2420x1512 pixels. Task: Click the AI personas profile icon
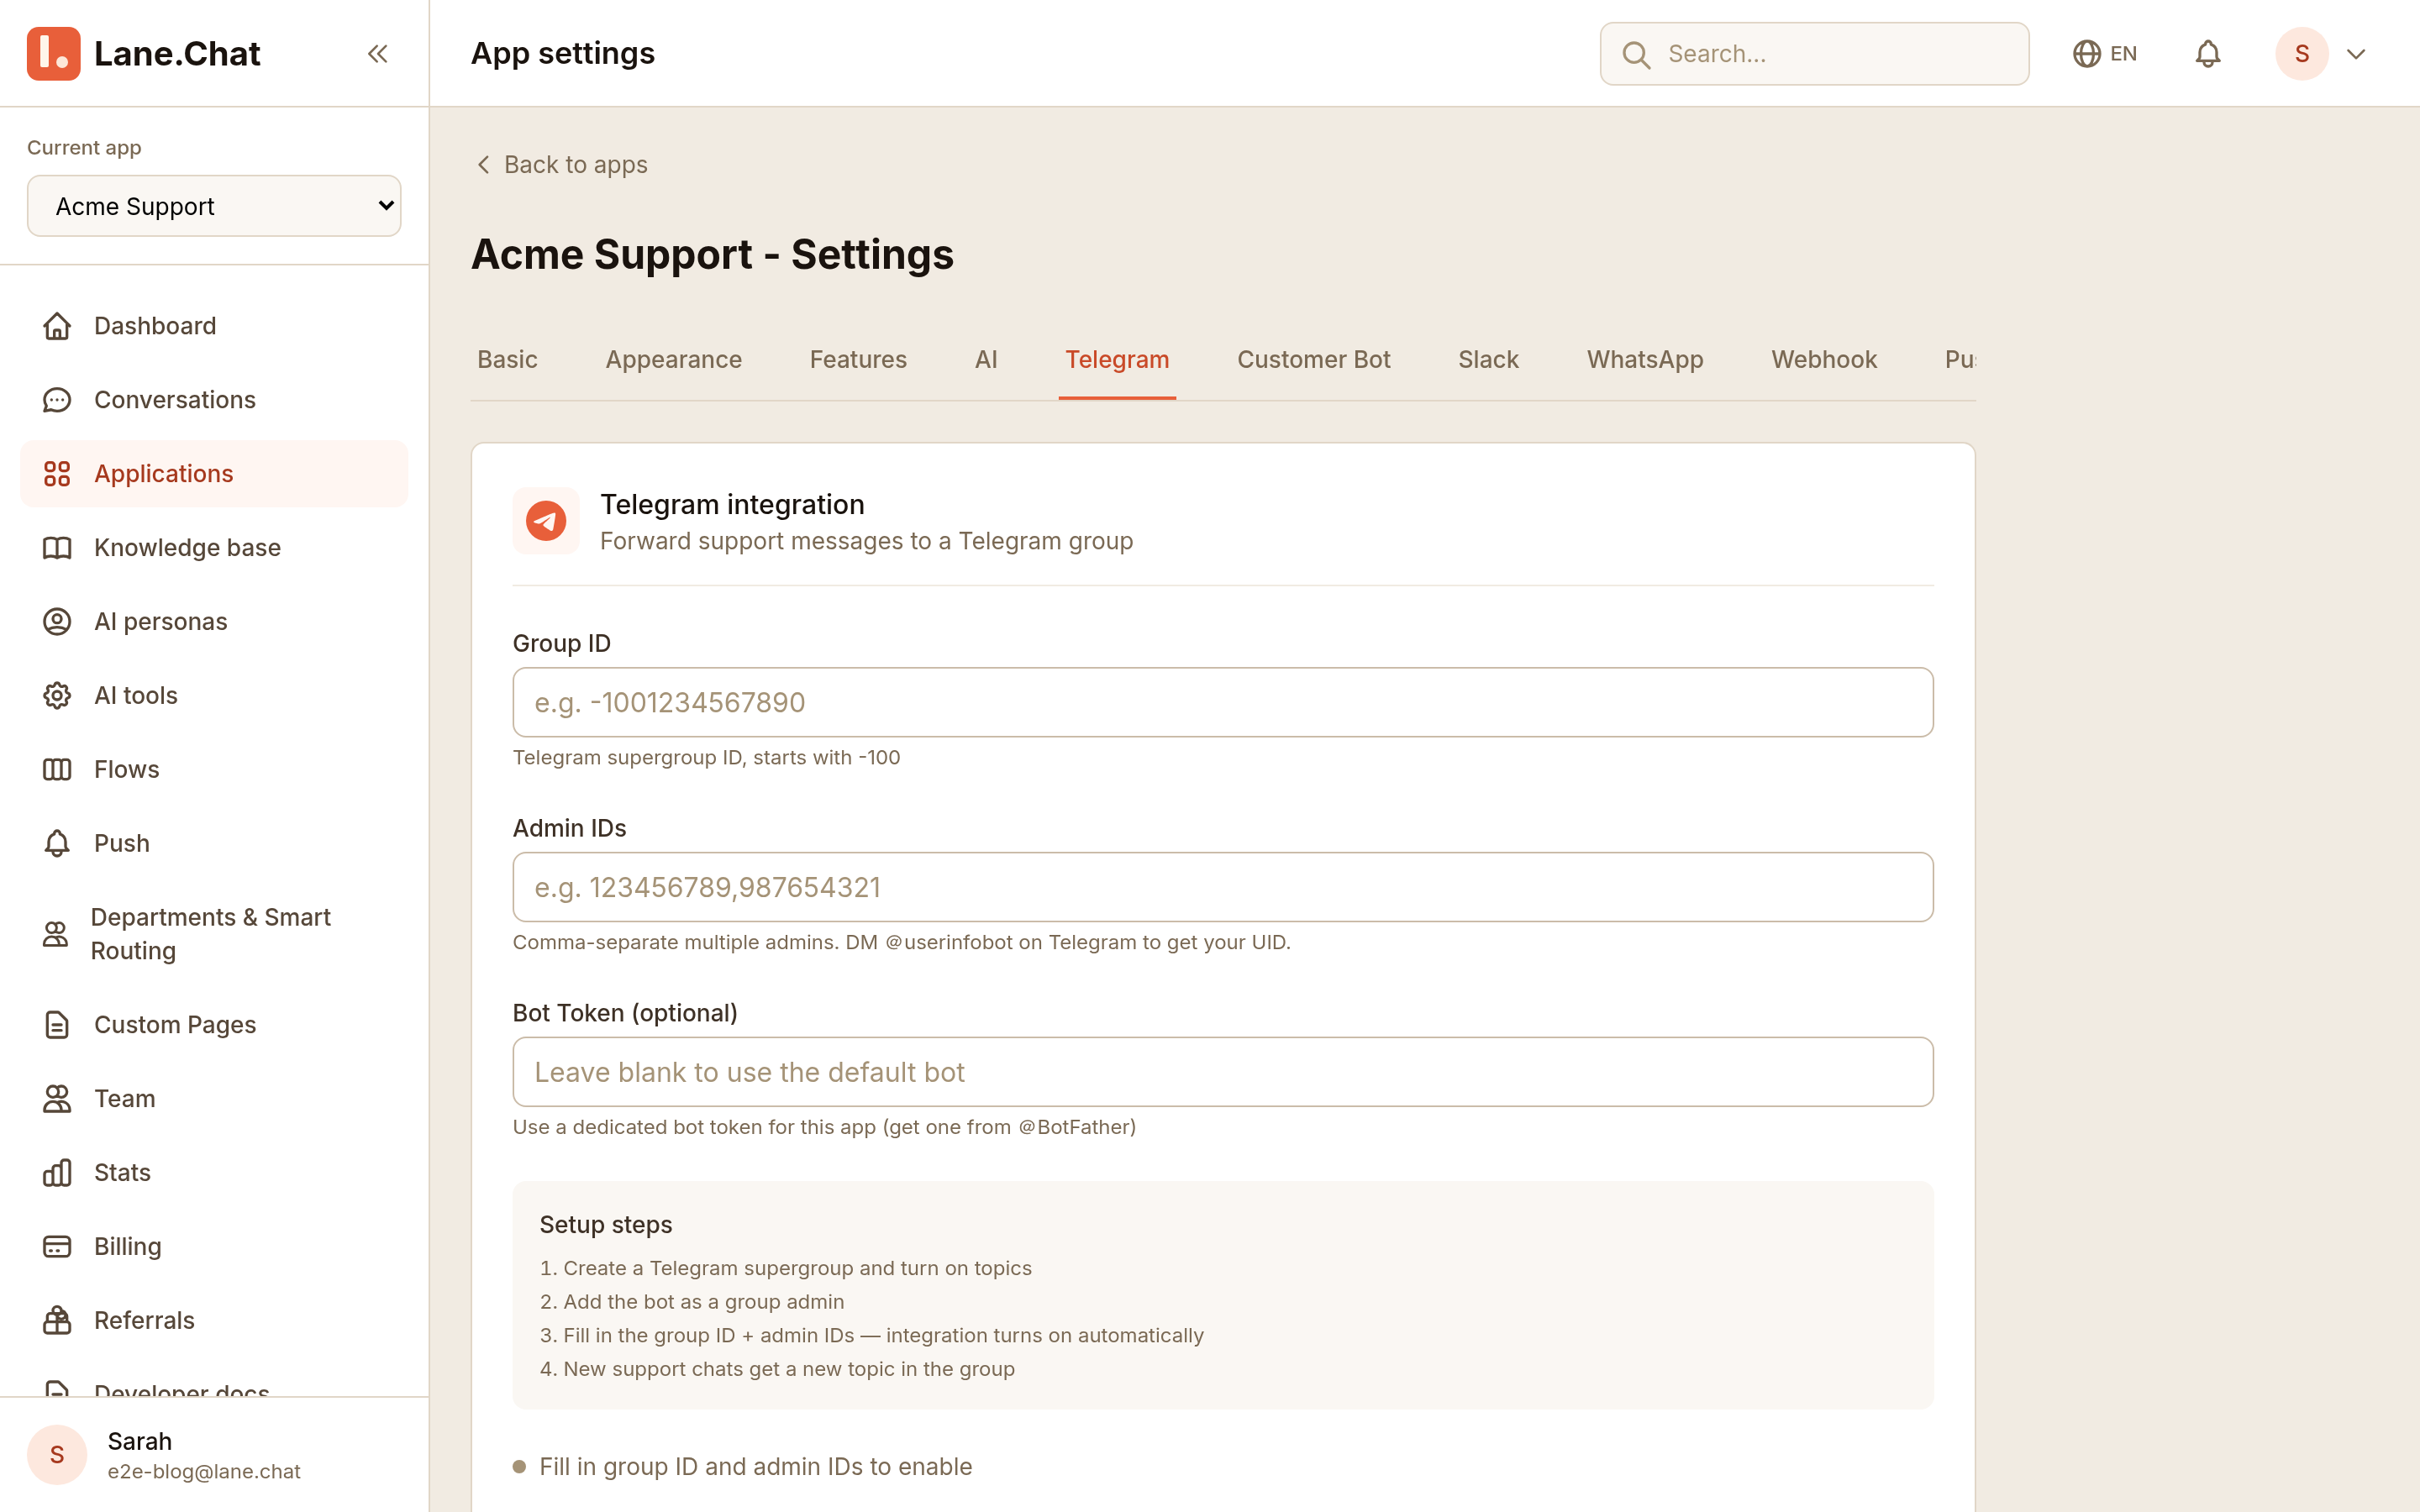(x=57, y=622)
